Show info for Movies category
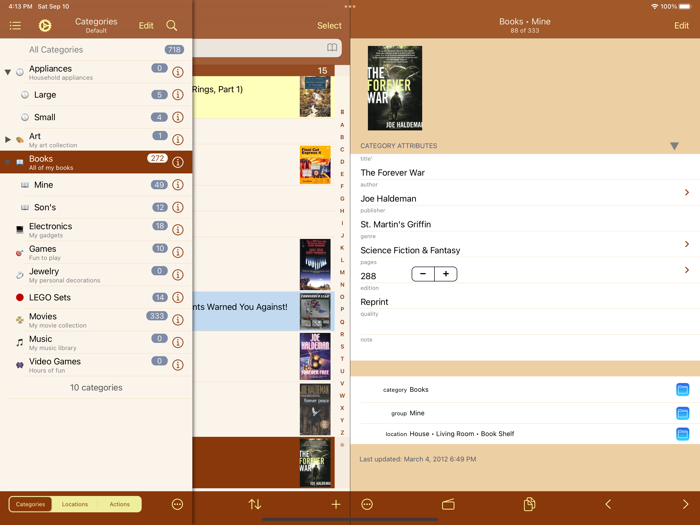 point(178,320)
